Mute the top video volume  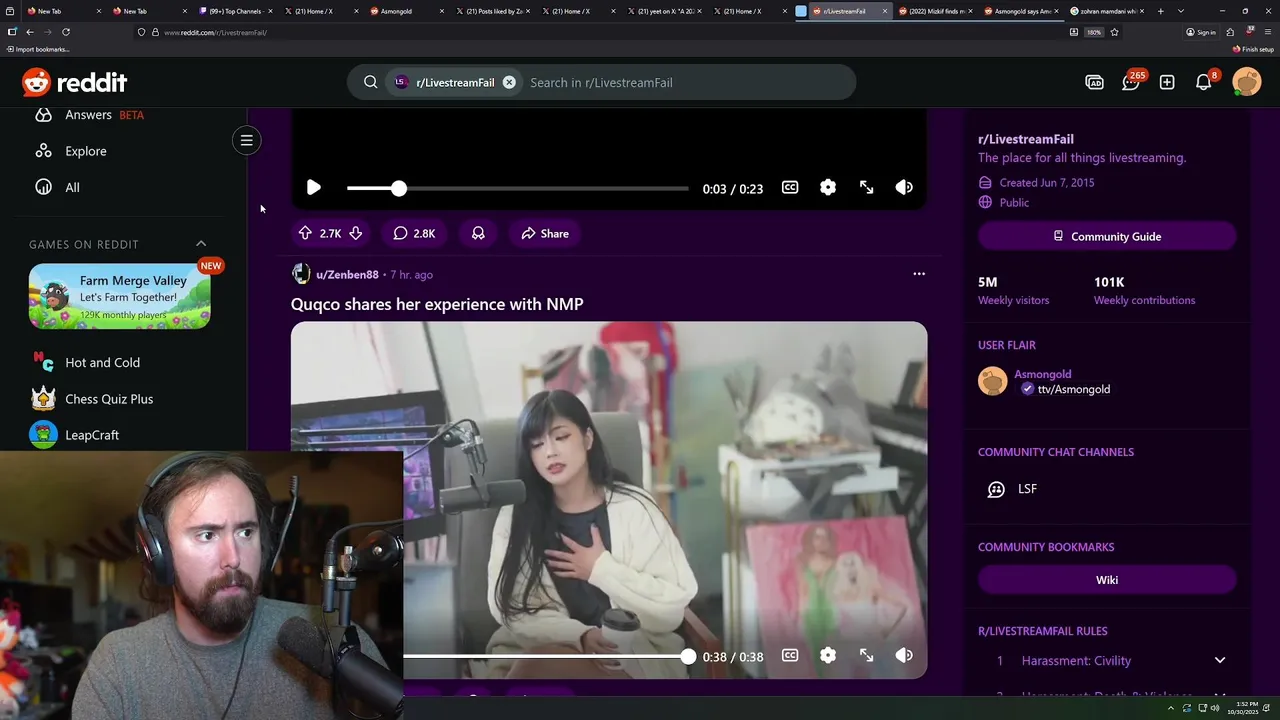pyautogui.click(x=904, y=188)
